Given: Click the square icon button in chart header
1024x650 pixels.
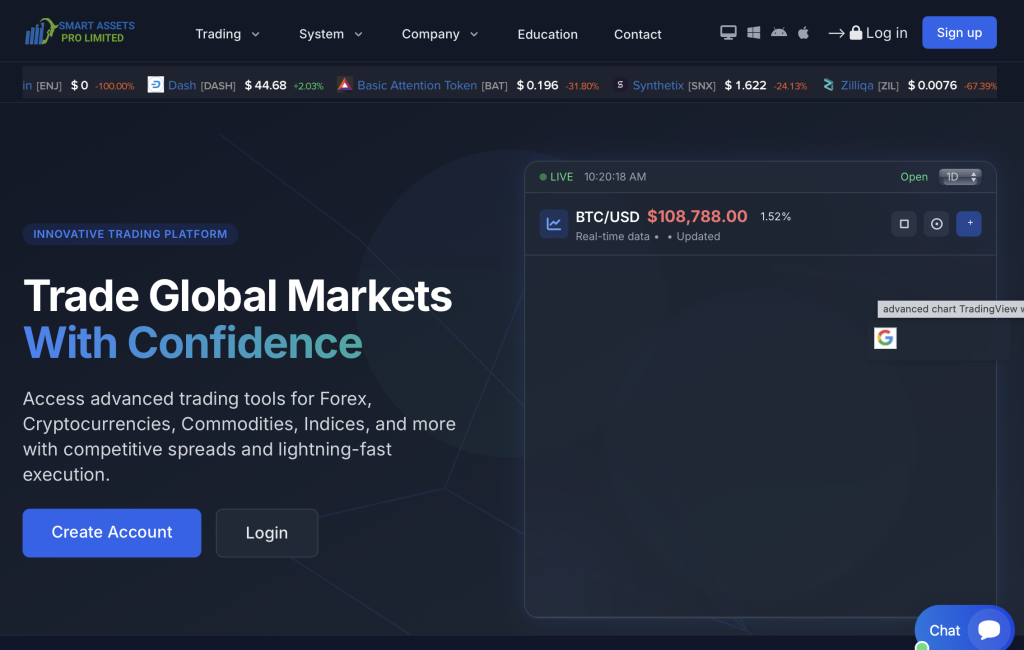Looking at the screenshot, I should [x=904, y=224].
